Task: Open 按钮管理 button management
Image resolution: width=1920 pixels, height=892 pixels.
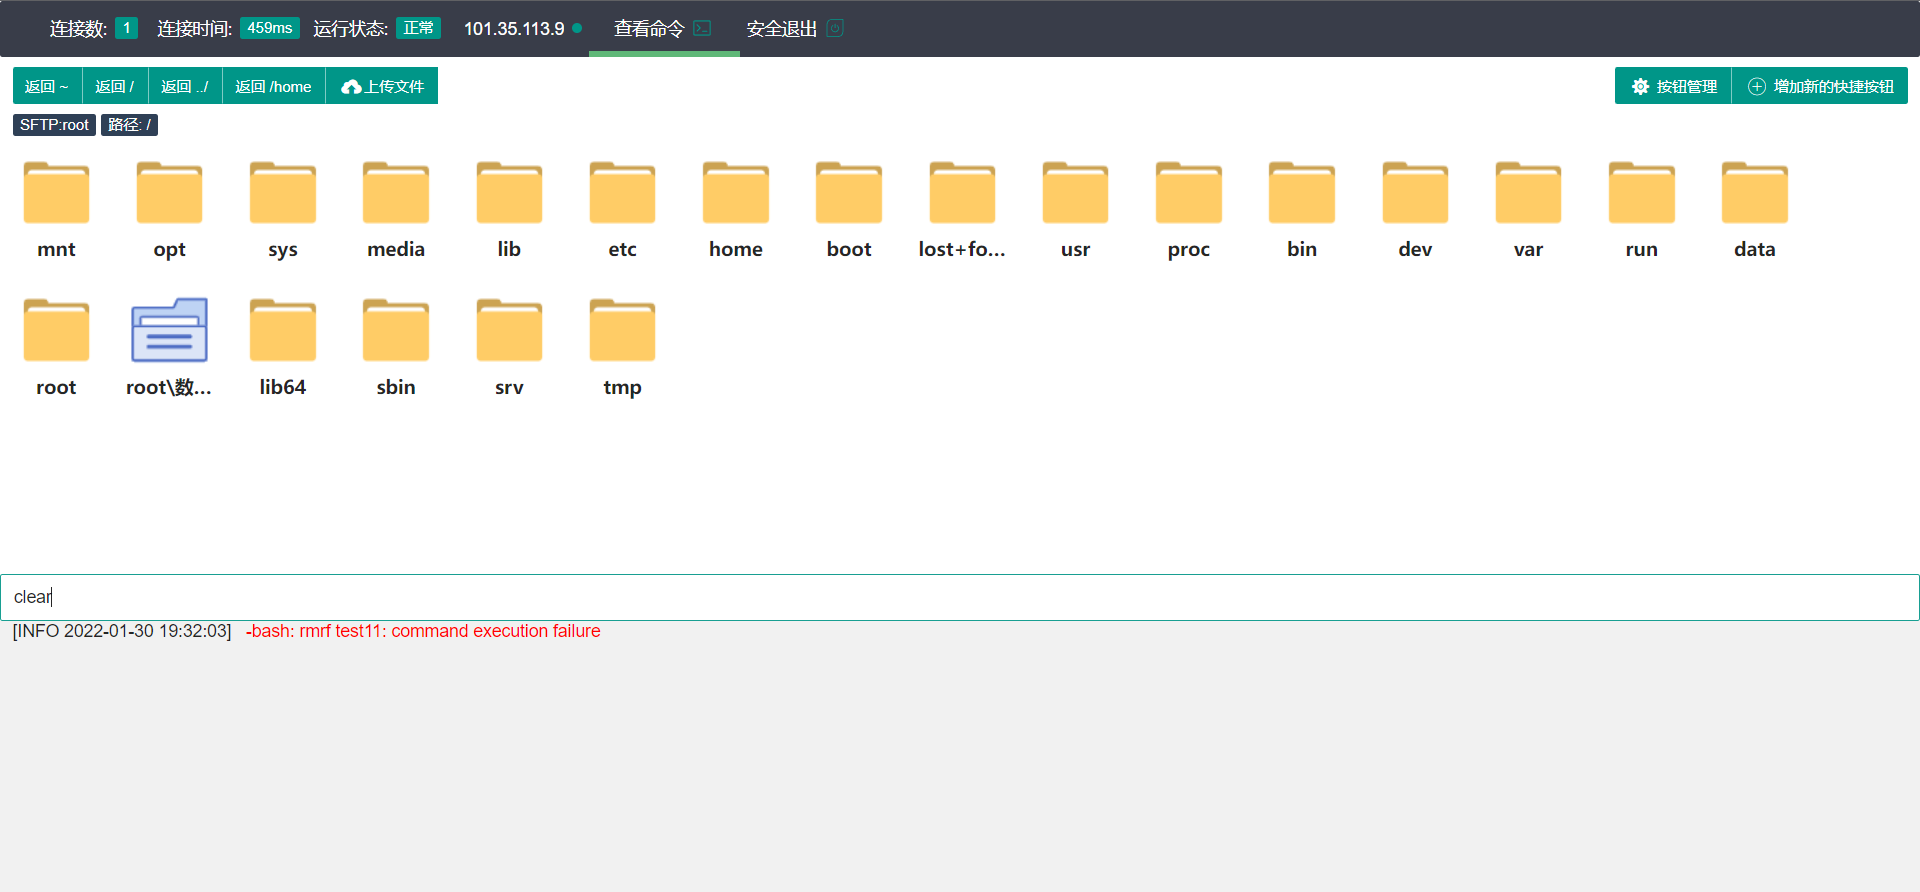Action: (x=1674, y=86)
